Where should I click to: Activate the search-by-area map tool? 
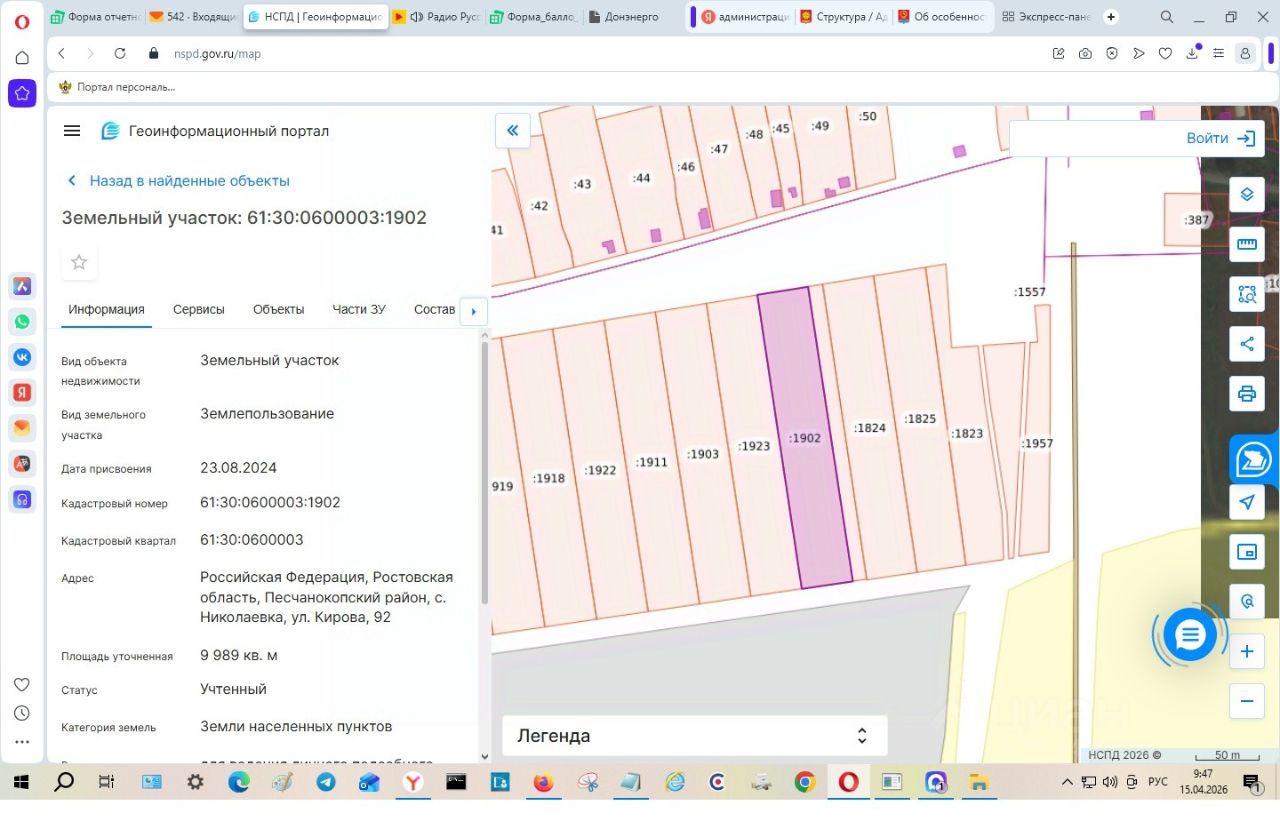point(1246,294)
